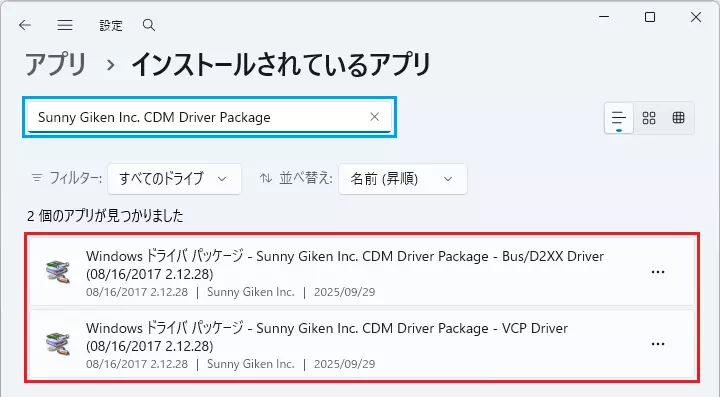Screen dimensions: 720x397
Task: Minimize the Settings window
Action: pos(604,17)
